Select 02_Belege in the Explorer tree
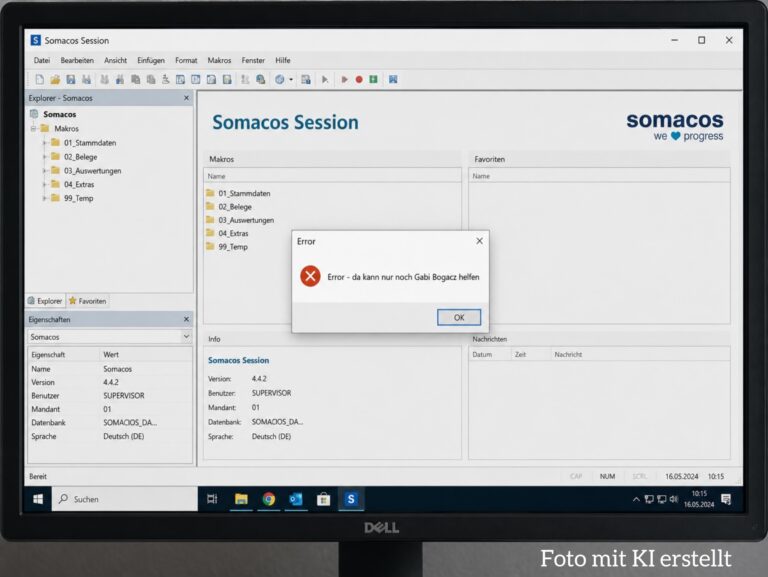The image size is (768, 577). [80, 157]
